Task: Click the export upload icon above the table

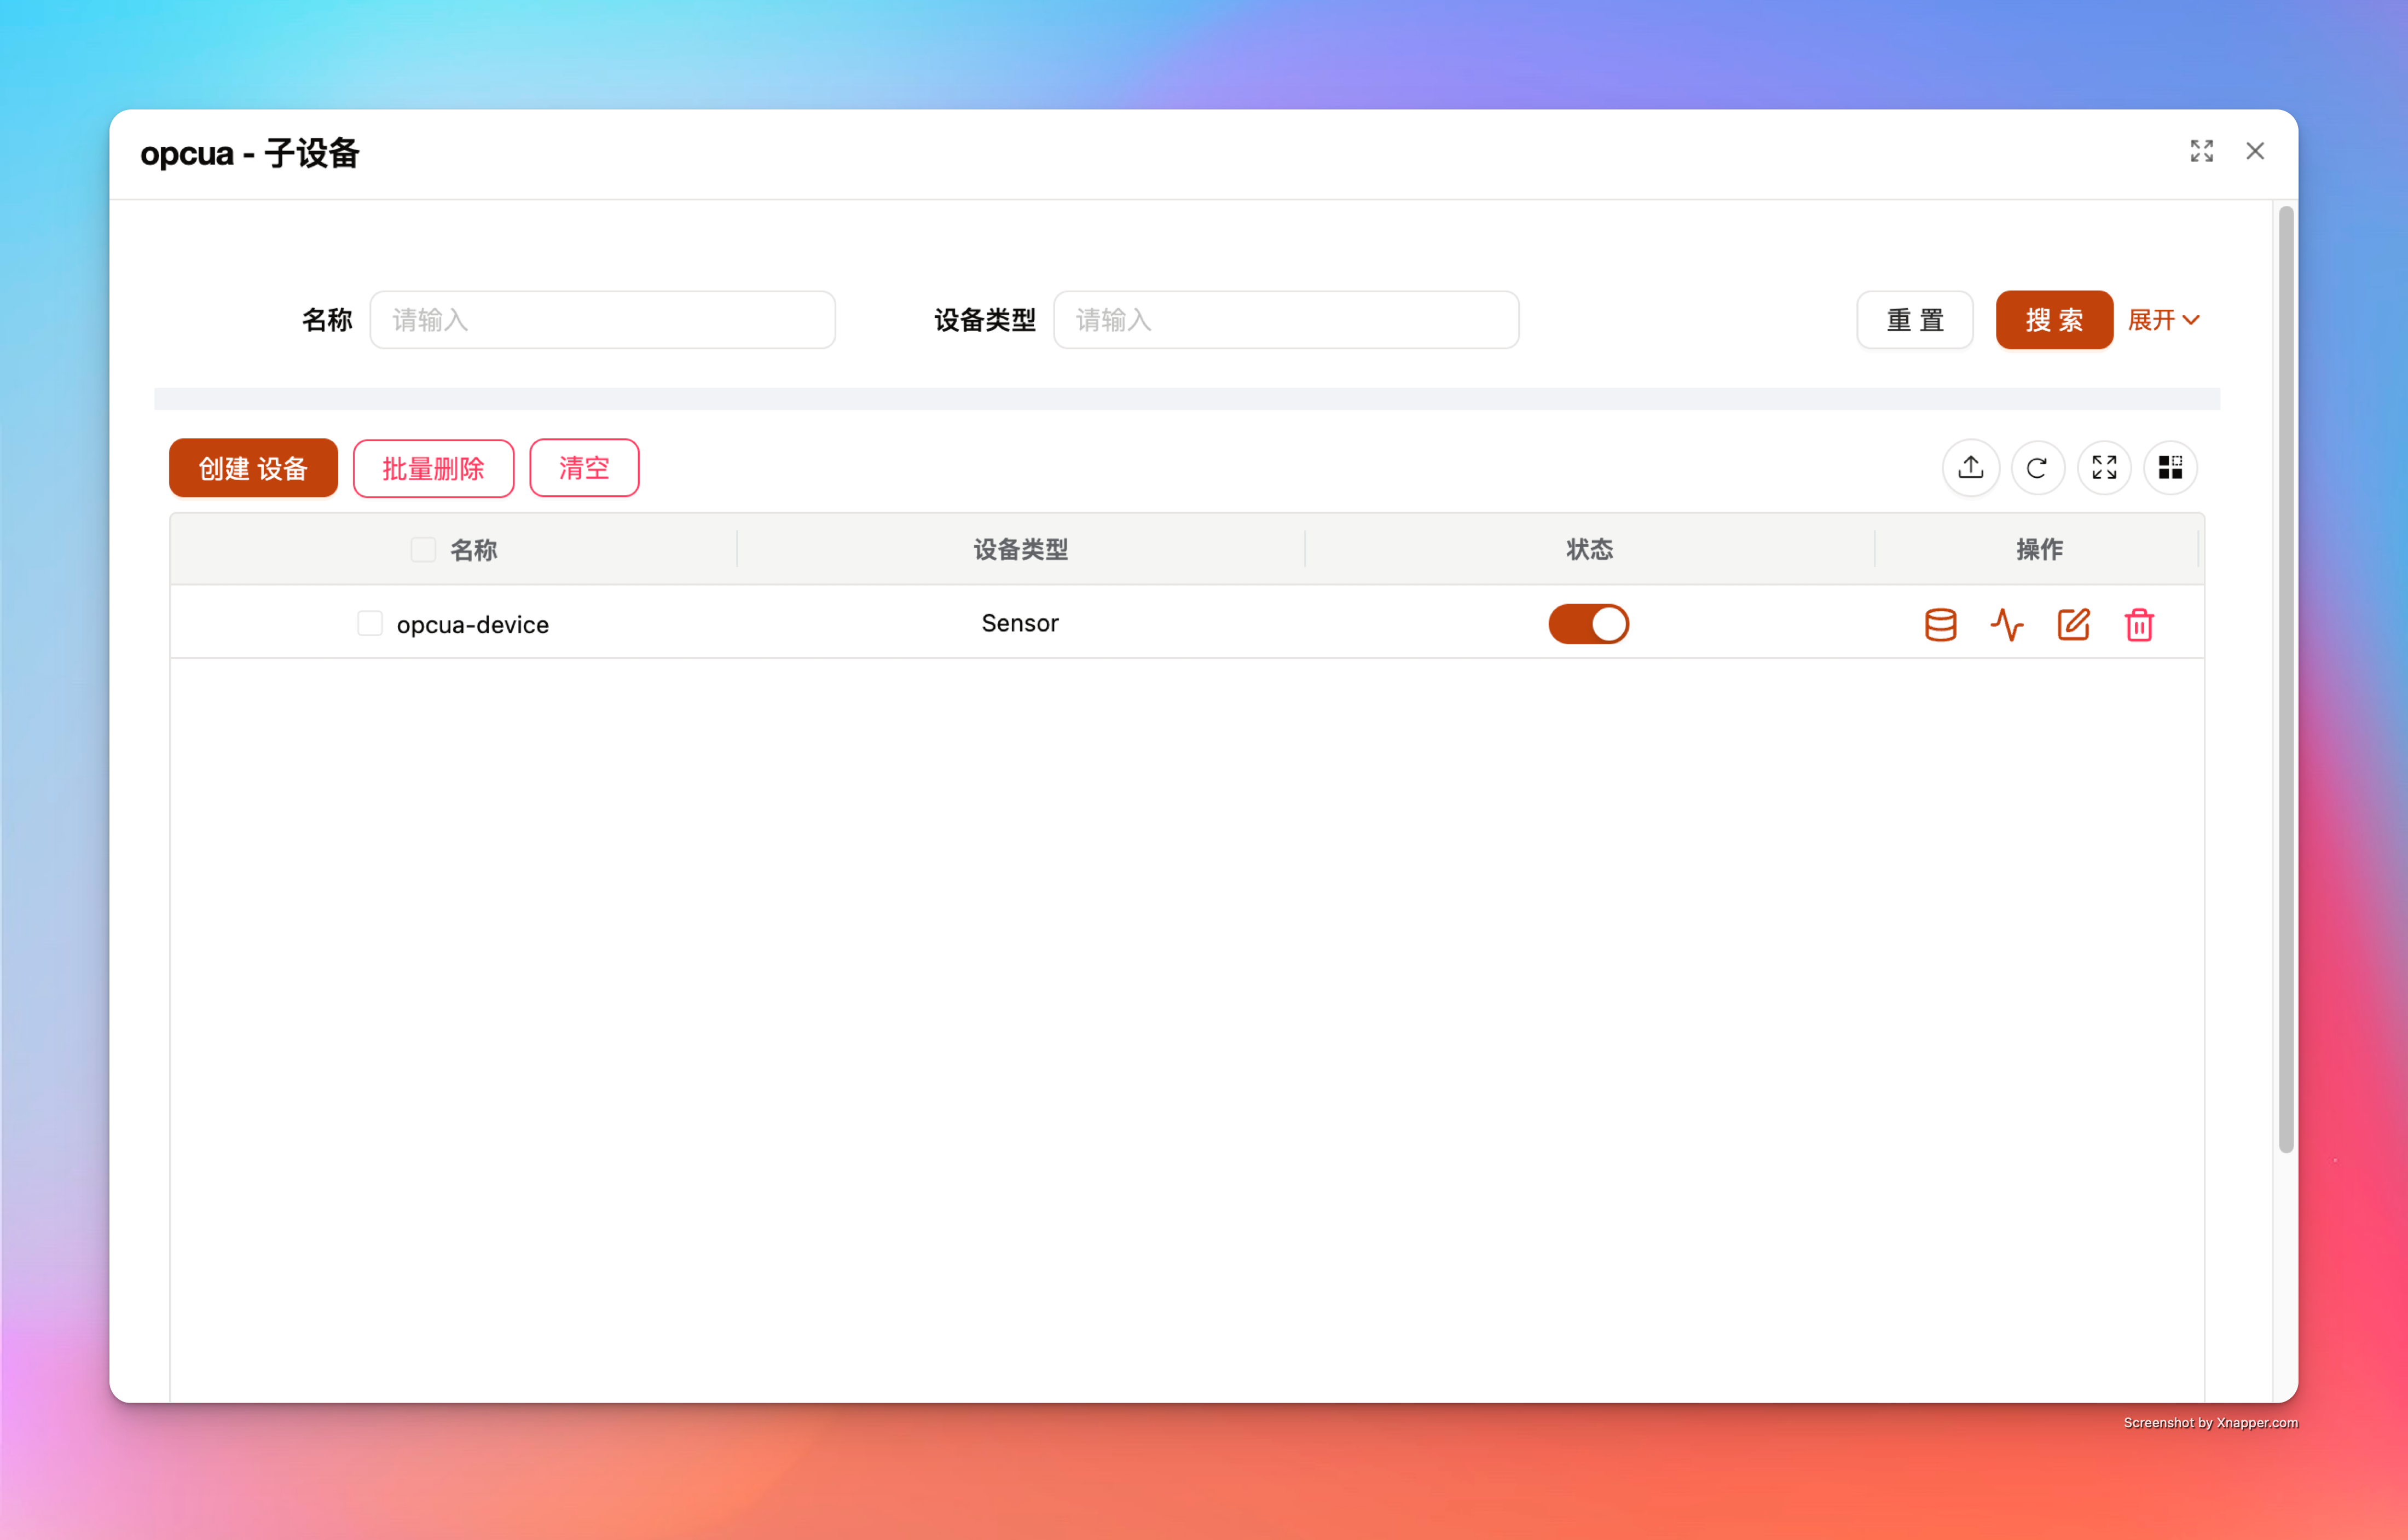Action: [x=1970, y=467]
